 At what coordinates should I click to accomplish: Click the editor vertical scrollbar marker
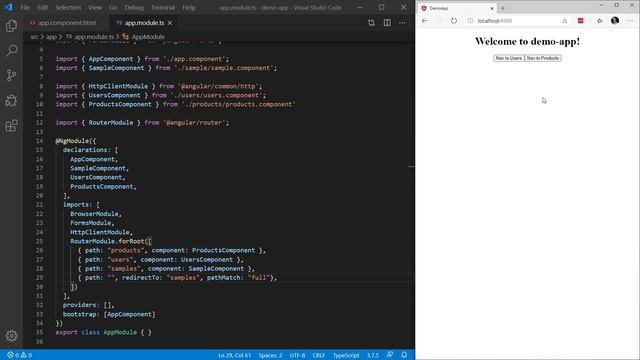pyautogui.click(x=411, y=166)
